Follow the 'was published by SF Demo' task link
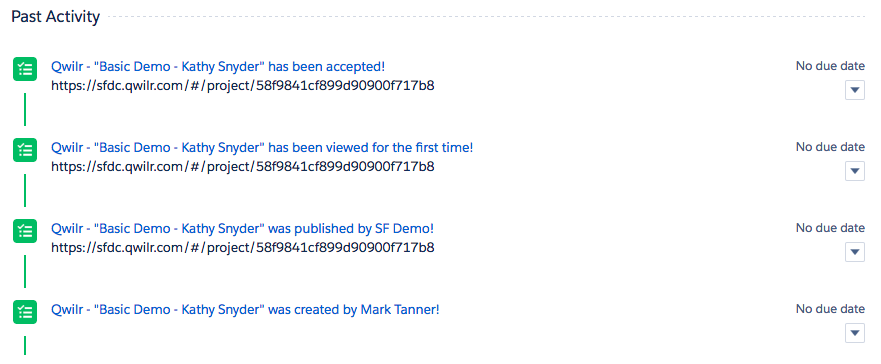The width and height of the screenshot is (881, 364). [x=243, y=229]
